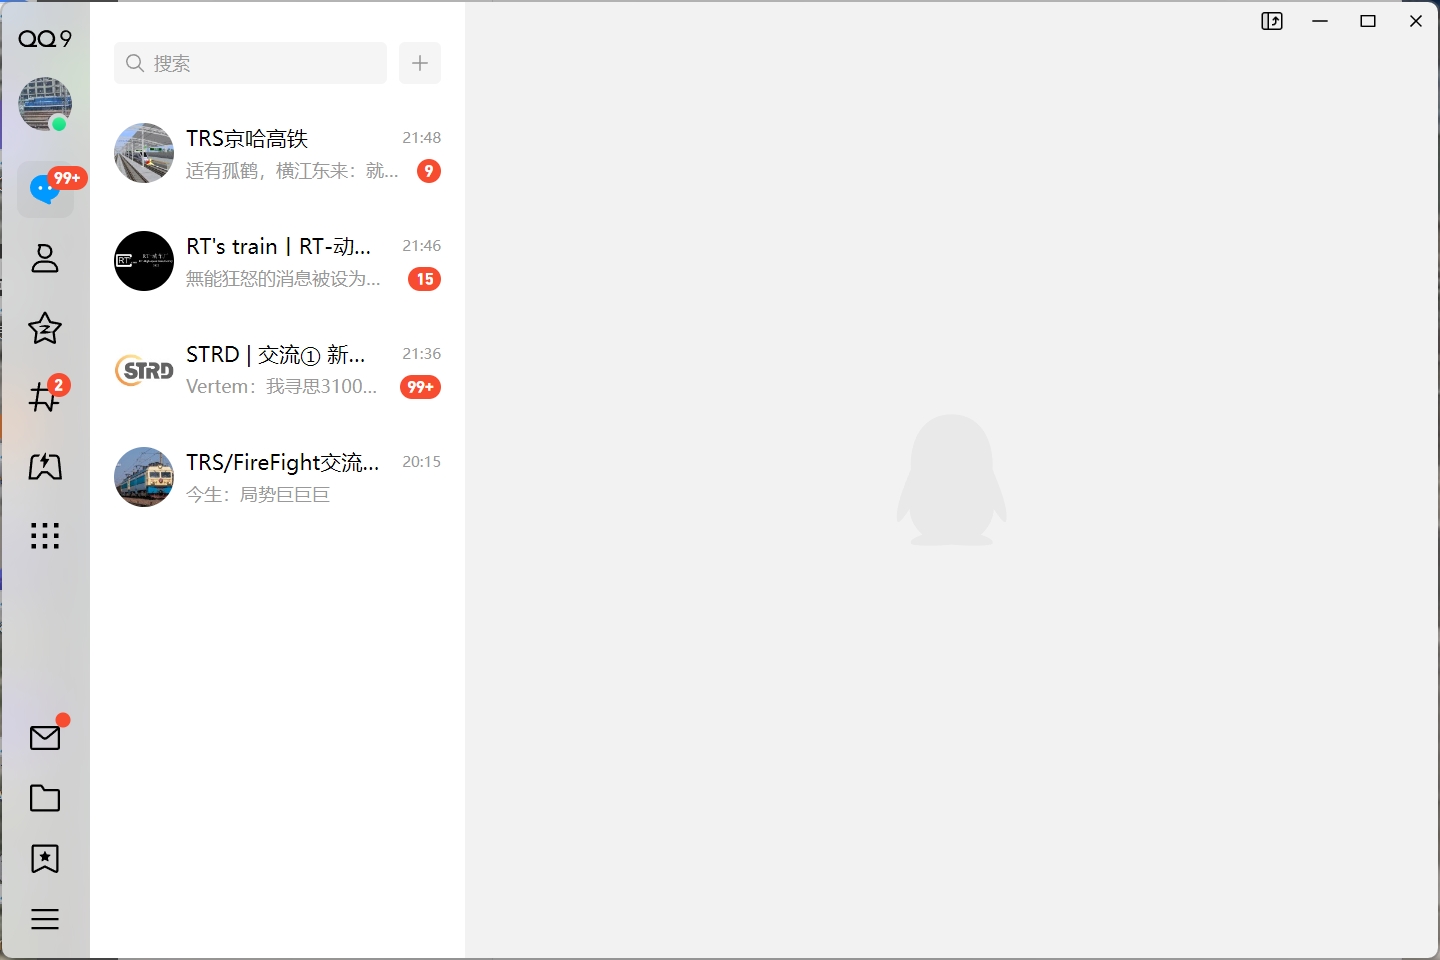
Task: Open the Messages tab with 99+ badge
Action: tap(45, 189)
